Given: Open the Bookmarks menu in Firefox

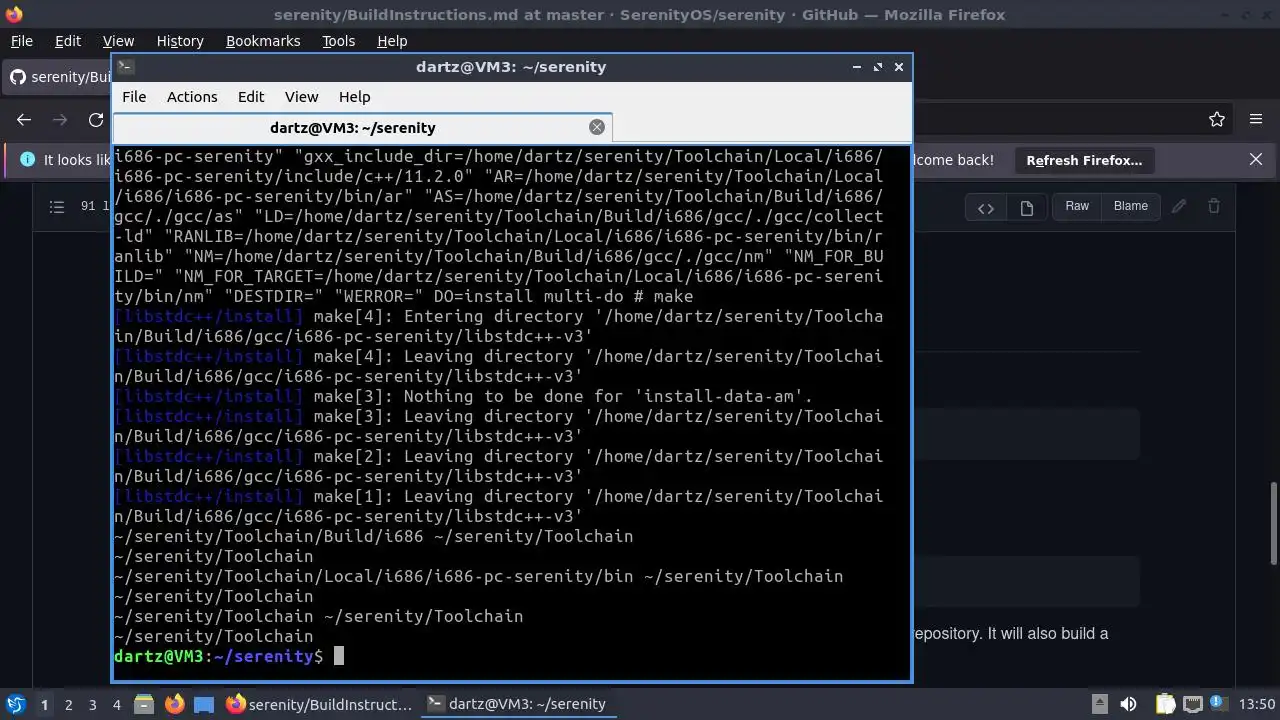Looking at the screenshot, I should [x=263, y=41].
